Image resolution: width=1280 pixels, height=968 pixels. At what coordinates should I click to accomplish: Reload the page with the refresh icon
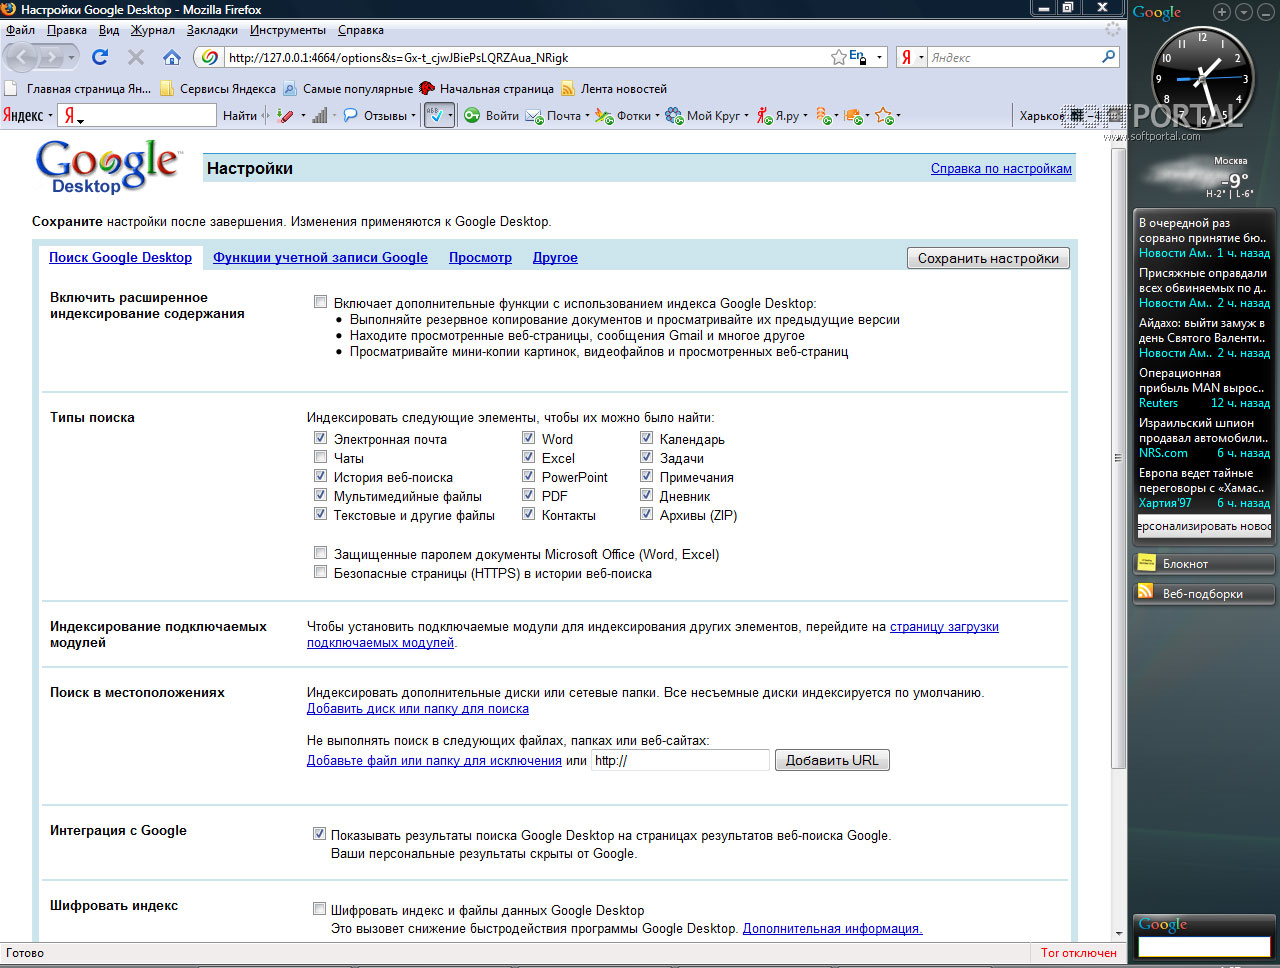(x=100, y=57)
